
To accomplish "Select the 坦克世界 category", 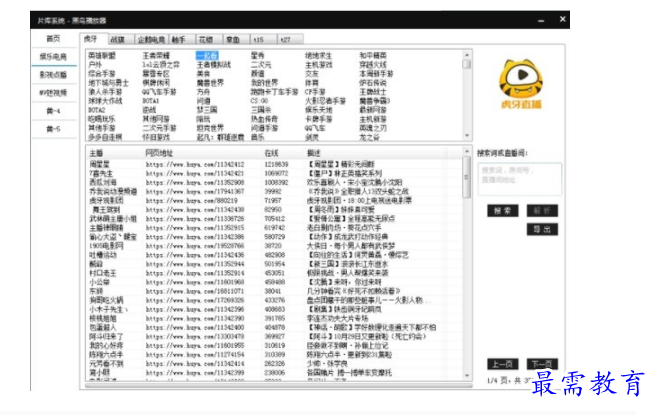I will 210,128.
